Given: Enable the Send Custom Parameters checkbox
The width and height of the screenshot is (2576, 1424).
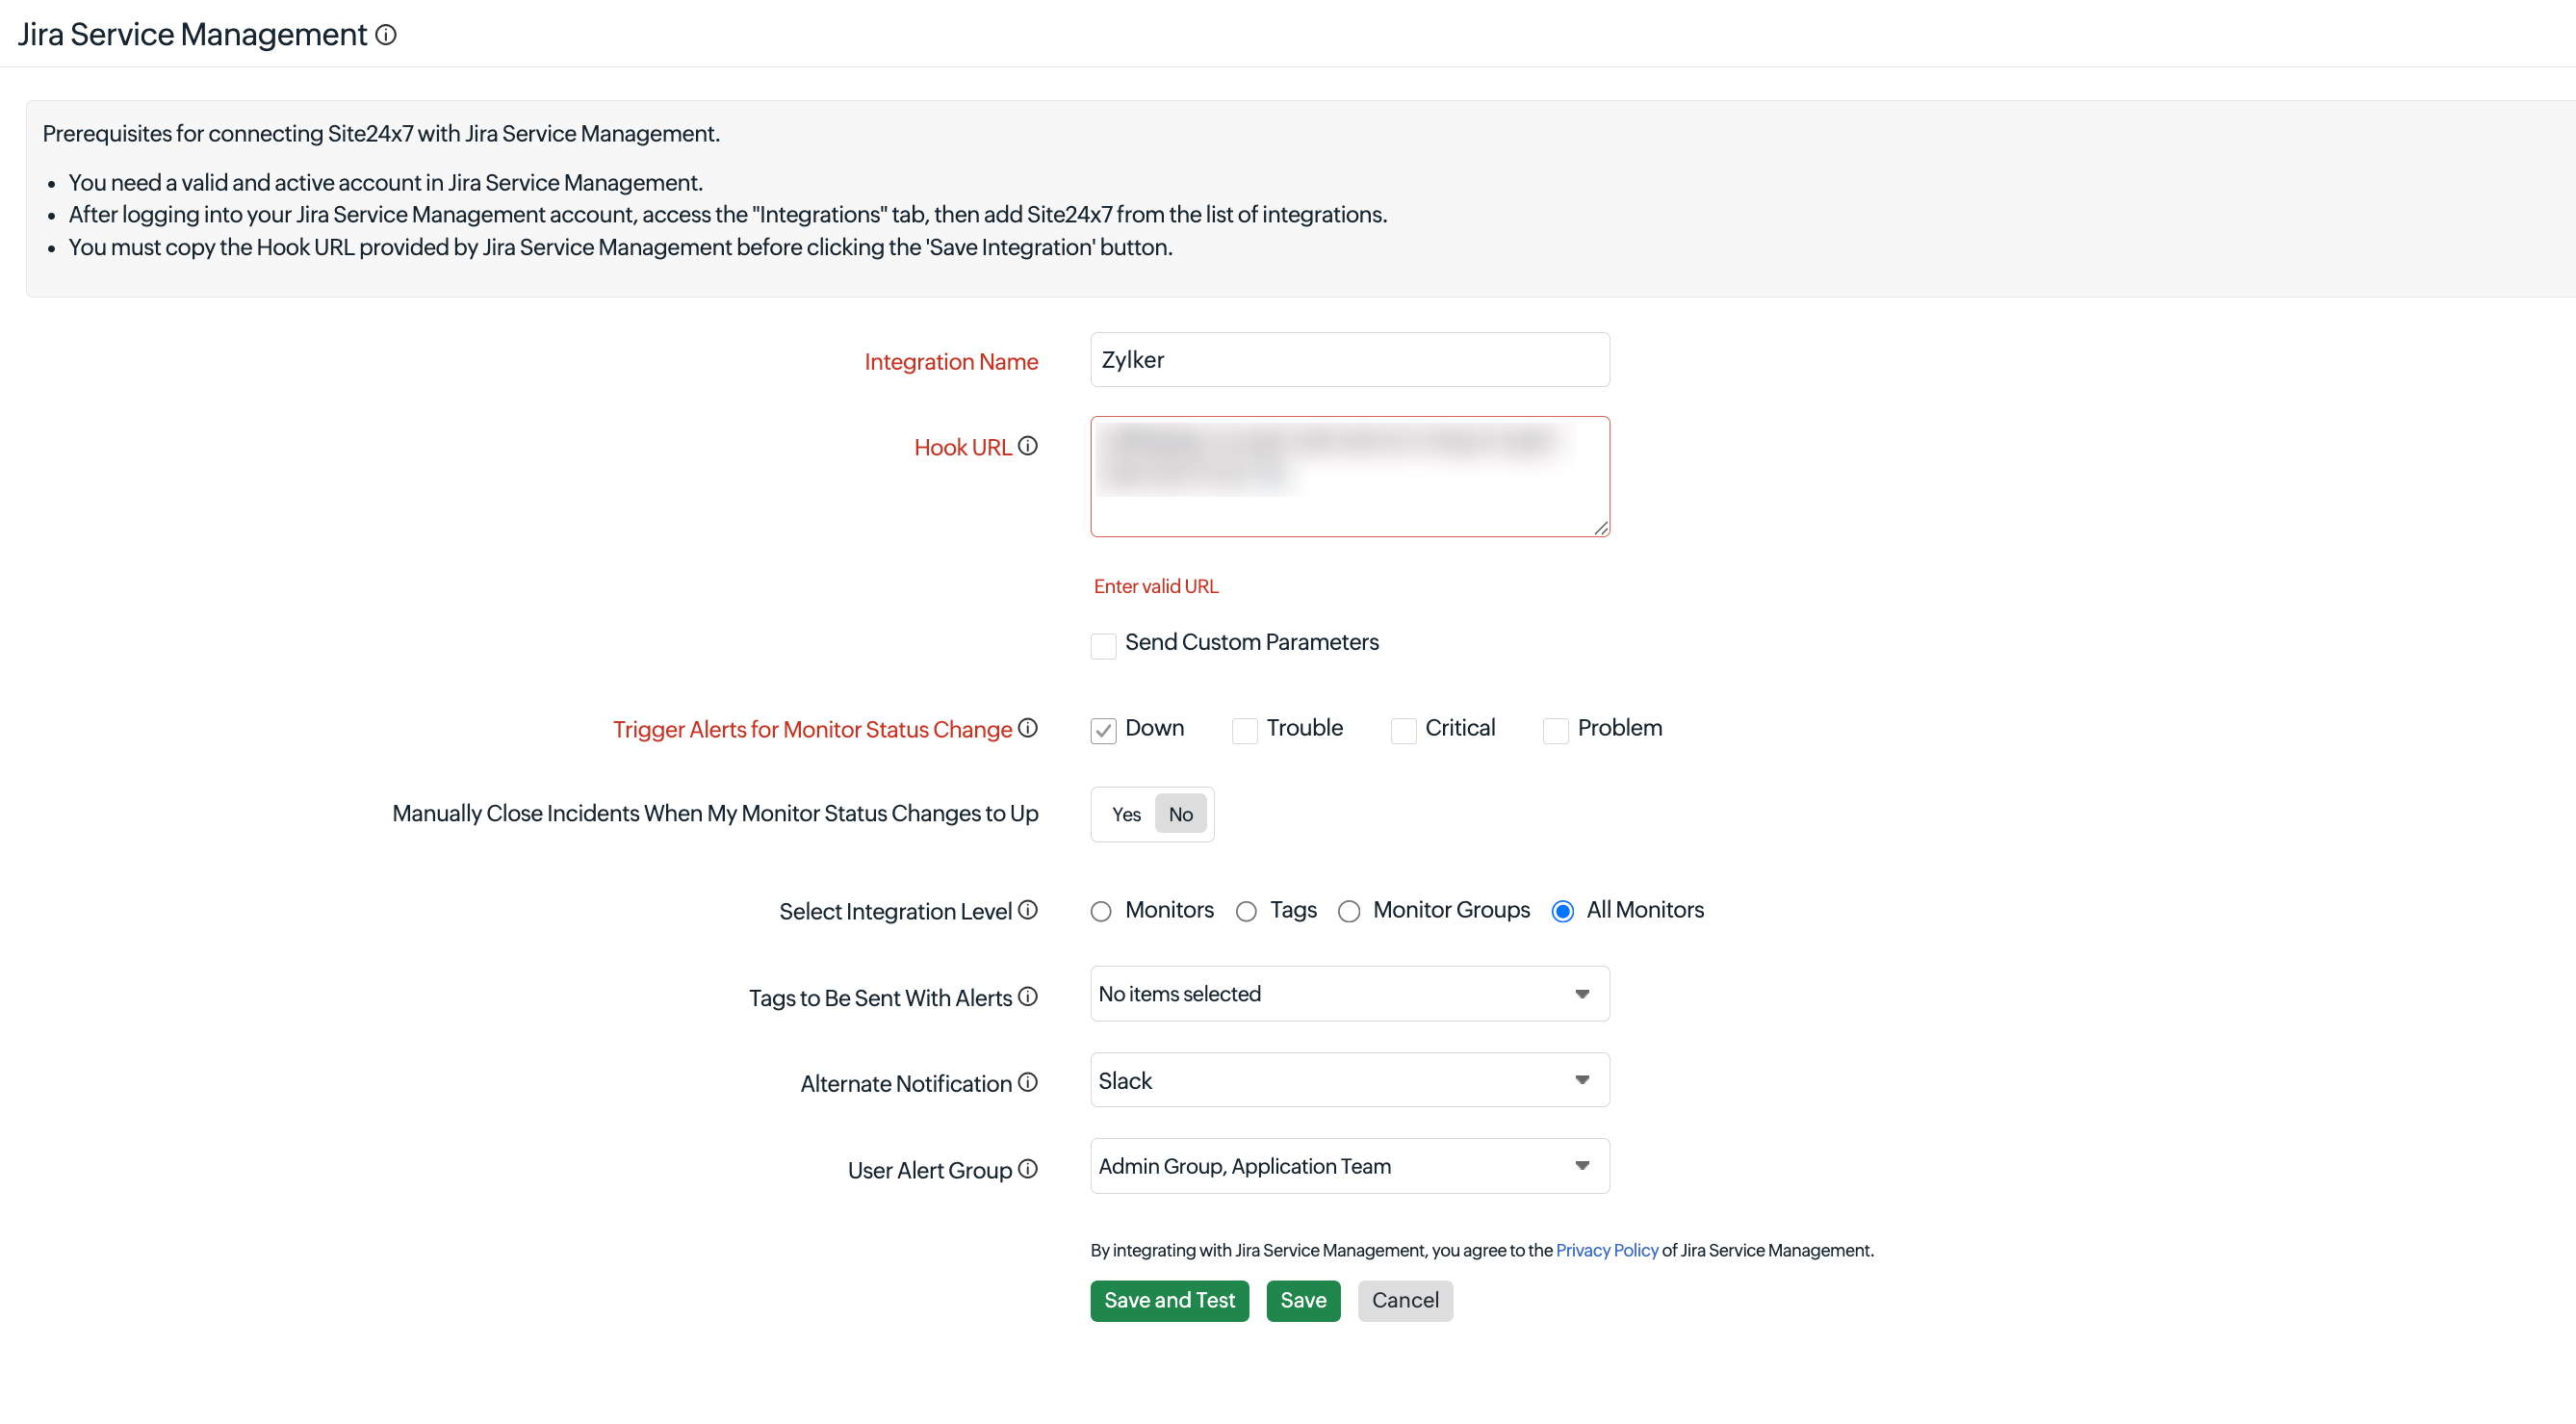Looking at the screenshot, I should tap(1103, 646).
